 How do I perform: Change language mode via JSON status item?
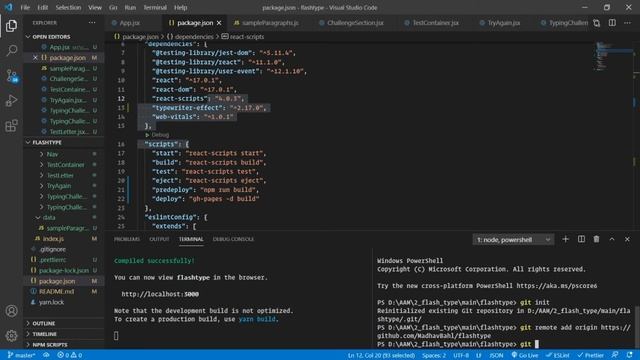[496, 355]
